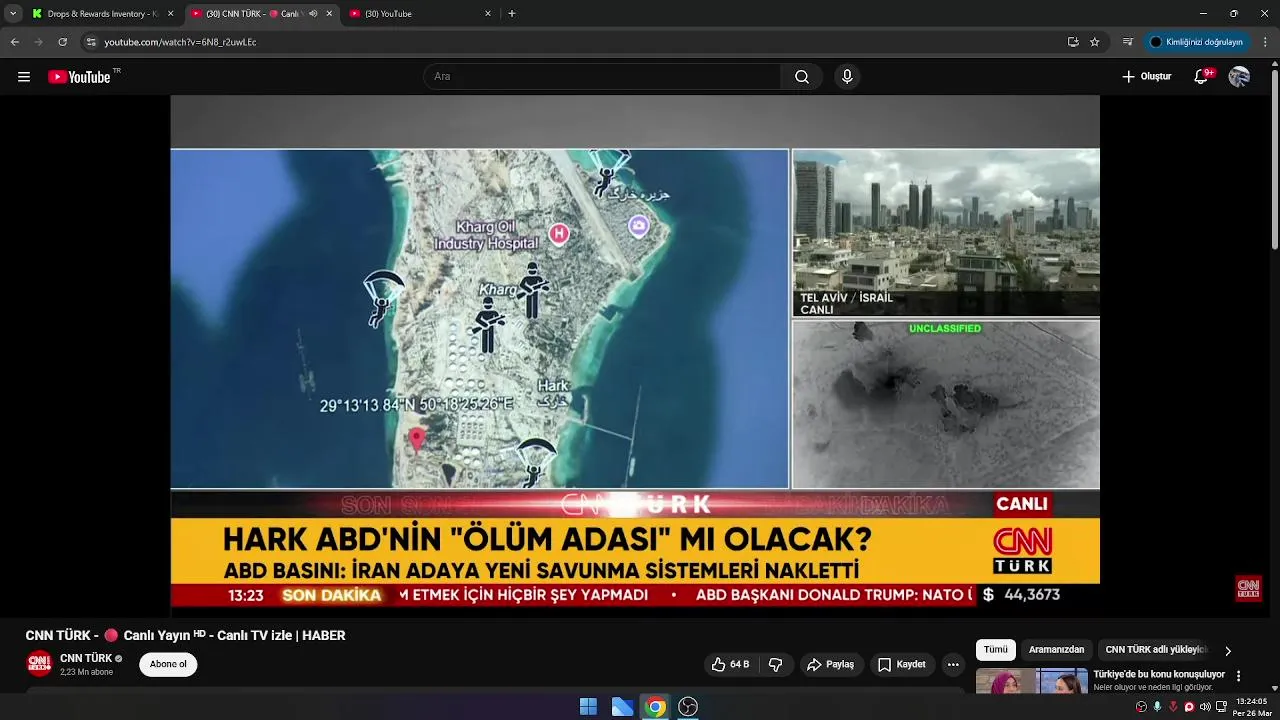Bookmark this page with star icon
The width and height of the screenshot is (1280, 720).
[1095, 42]
